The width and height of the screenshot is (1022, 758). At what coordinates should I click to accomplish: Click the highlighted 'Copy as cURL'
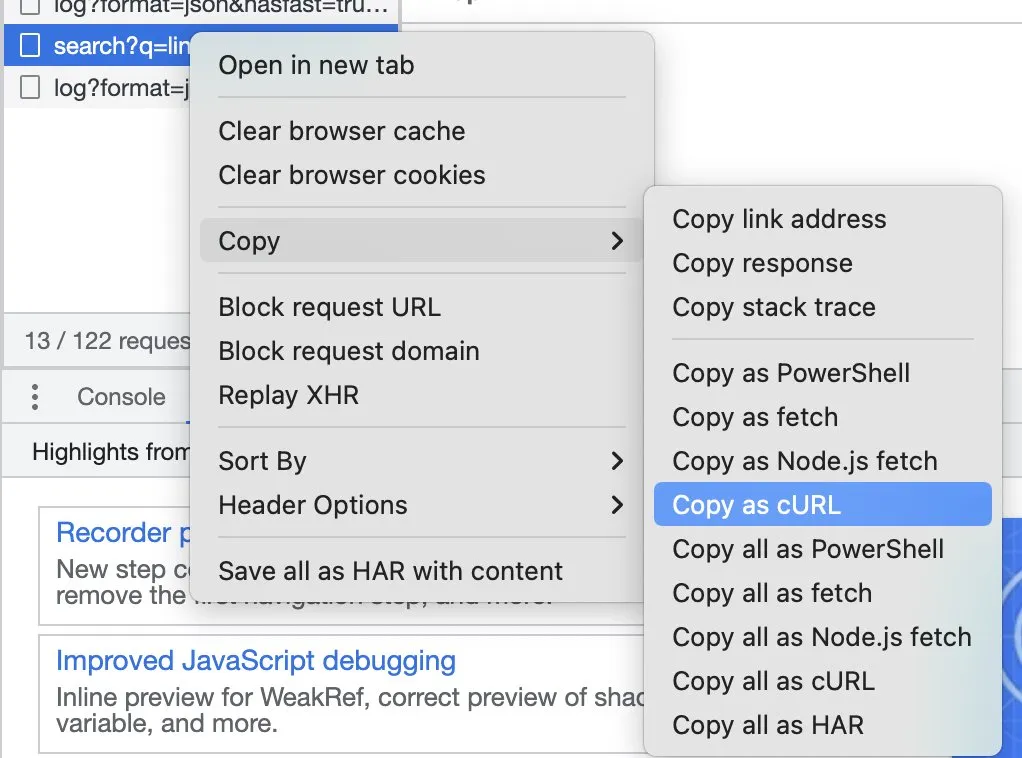pos(823,504)
